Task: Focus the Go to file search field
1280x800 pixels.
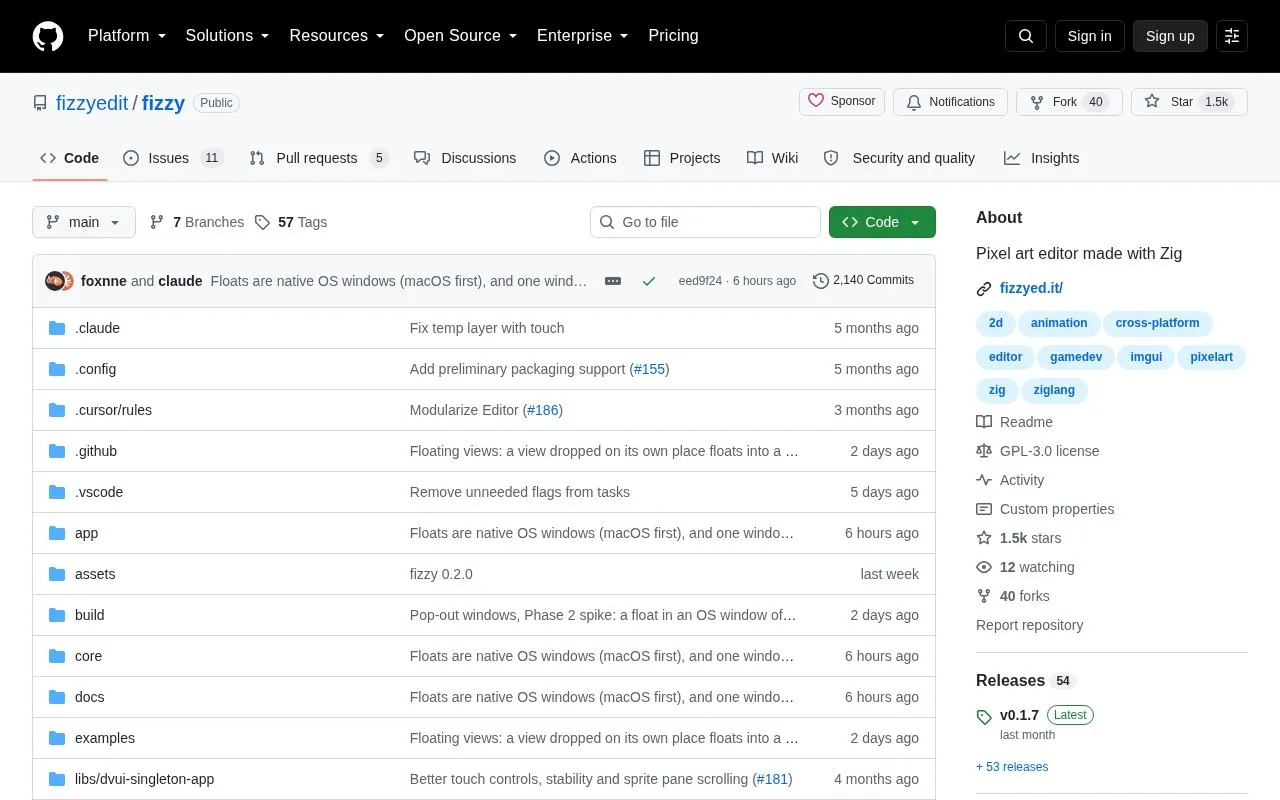Action: (x=705, y=222)
